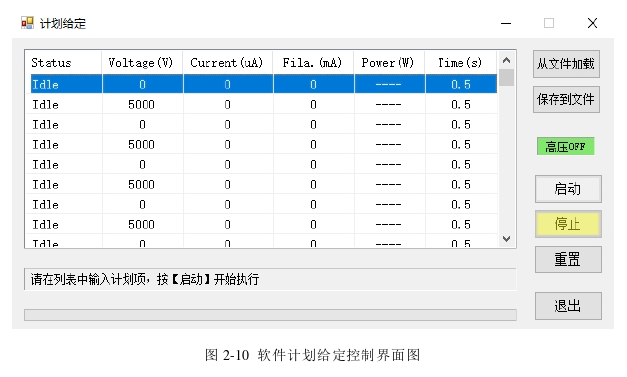Image resolution: width=627 pixels, height=377 pixels.
Task: Click the 启动 button
Action: [568, 189]
